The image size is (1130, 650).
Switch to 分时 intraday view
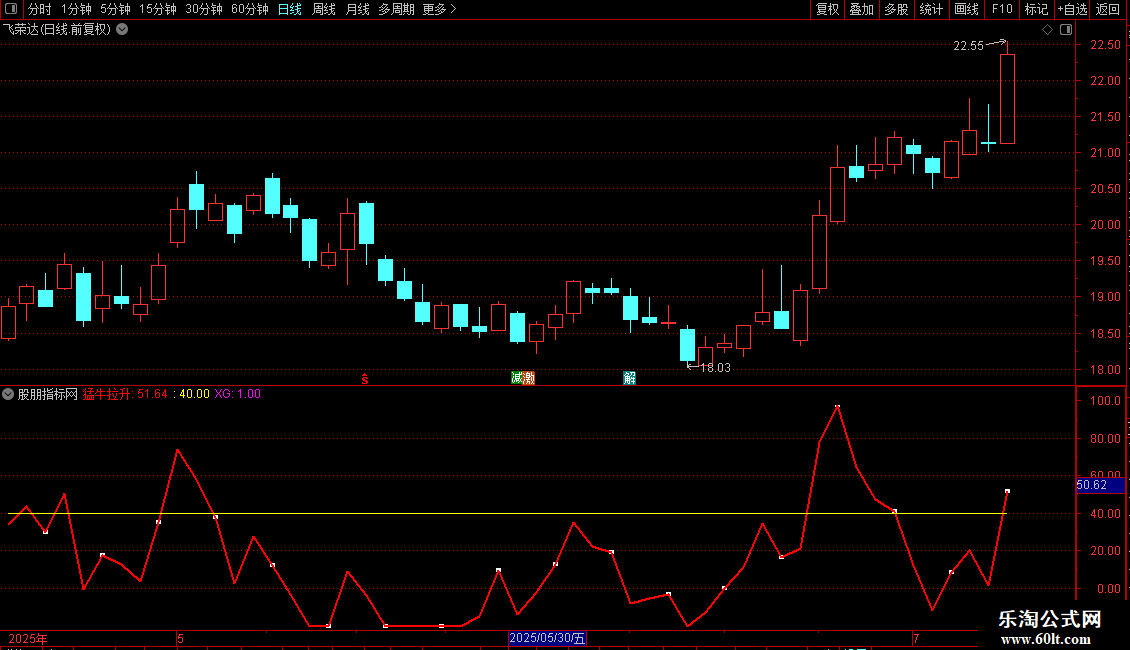[x=40, y=9]
